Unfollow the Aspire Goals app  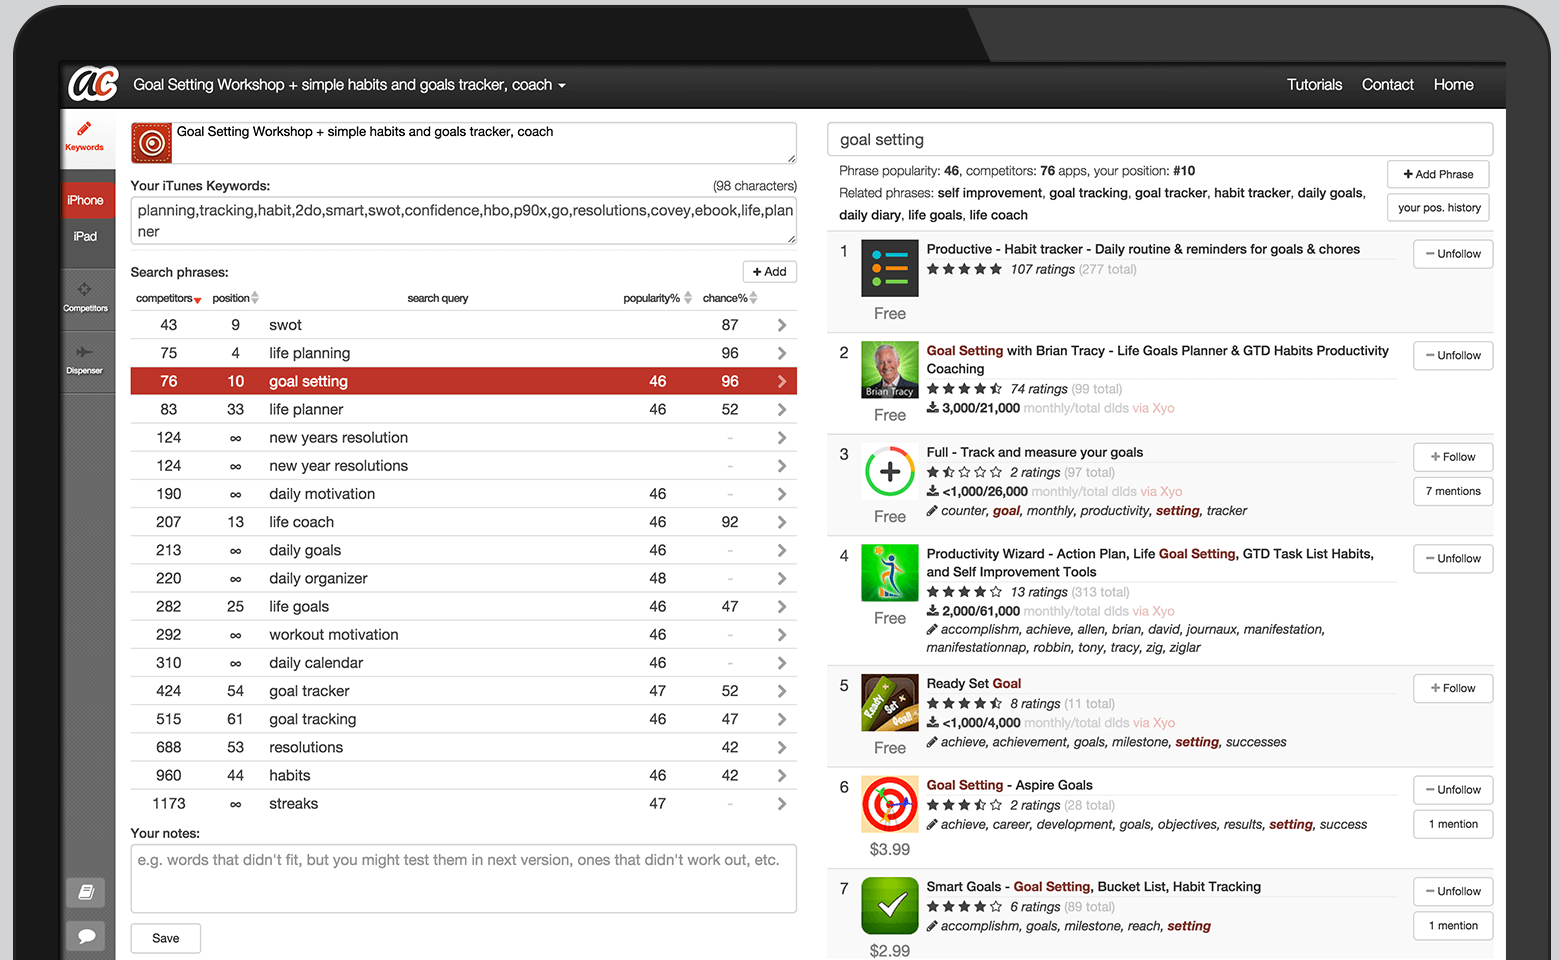click(x=1453, y=790)
